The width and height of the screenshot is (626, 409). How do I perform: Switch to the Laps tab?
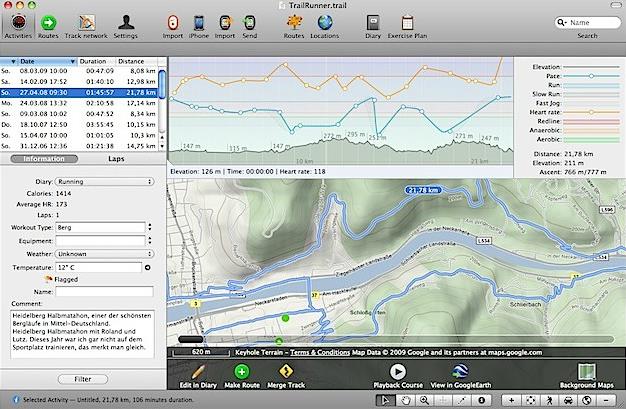(x=116, y=159)
